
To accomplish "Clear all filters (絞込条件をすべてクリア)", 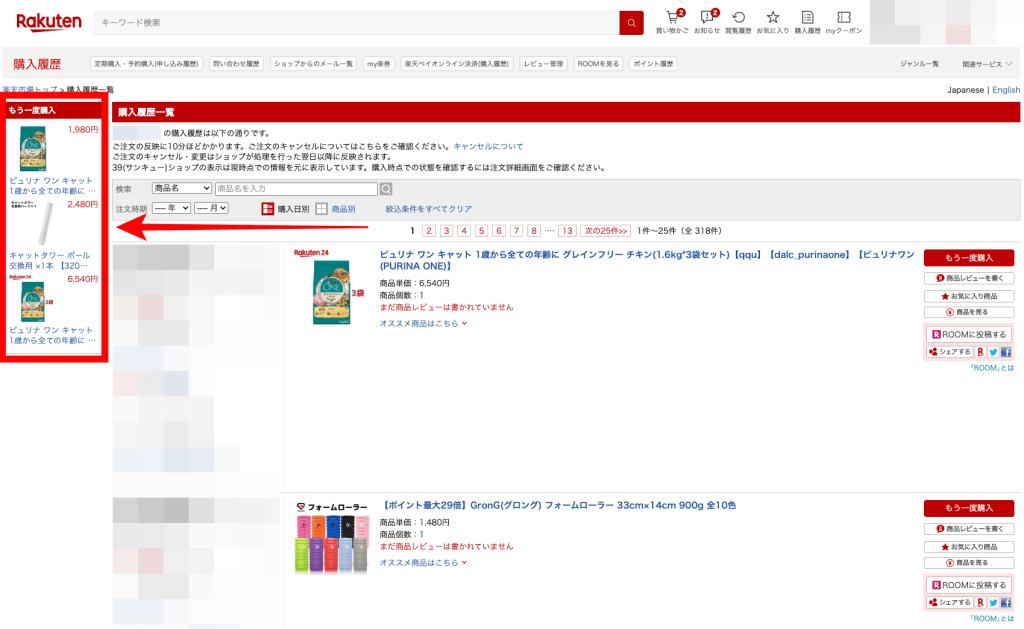I will [x=428, y=209].
